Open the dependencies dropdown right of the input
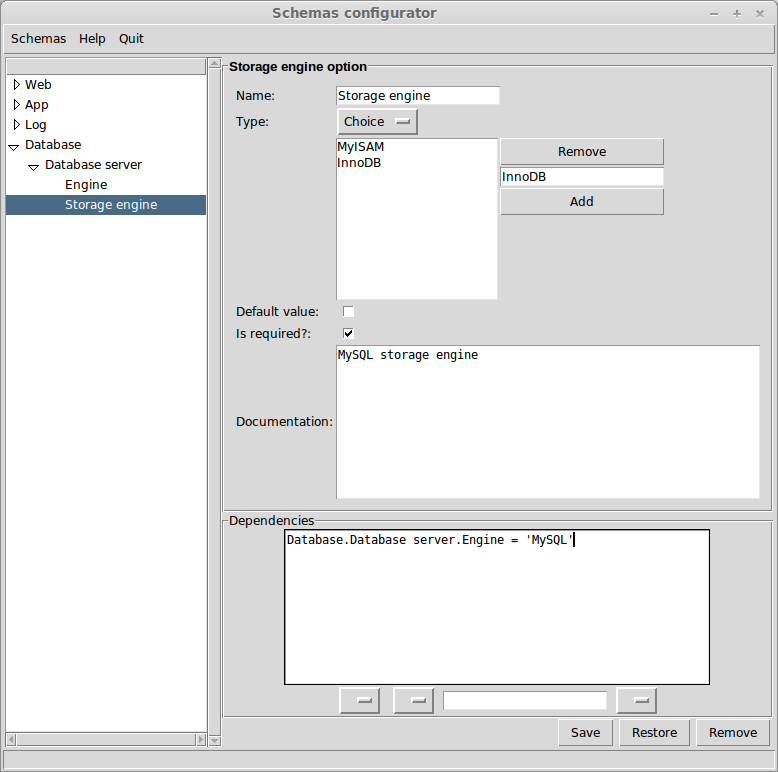Screen dimensions: 778x772 pos(637,701)
